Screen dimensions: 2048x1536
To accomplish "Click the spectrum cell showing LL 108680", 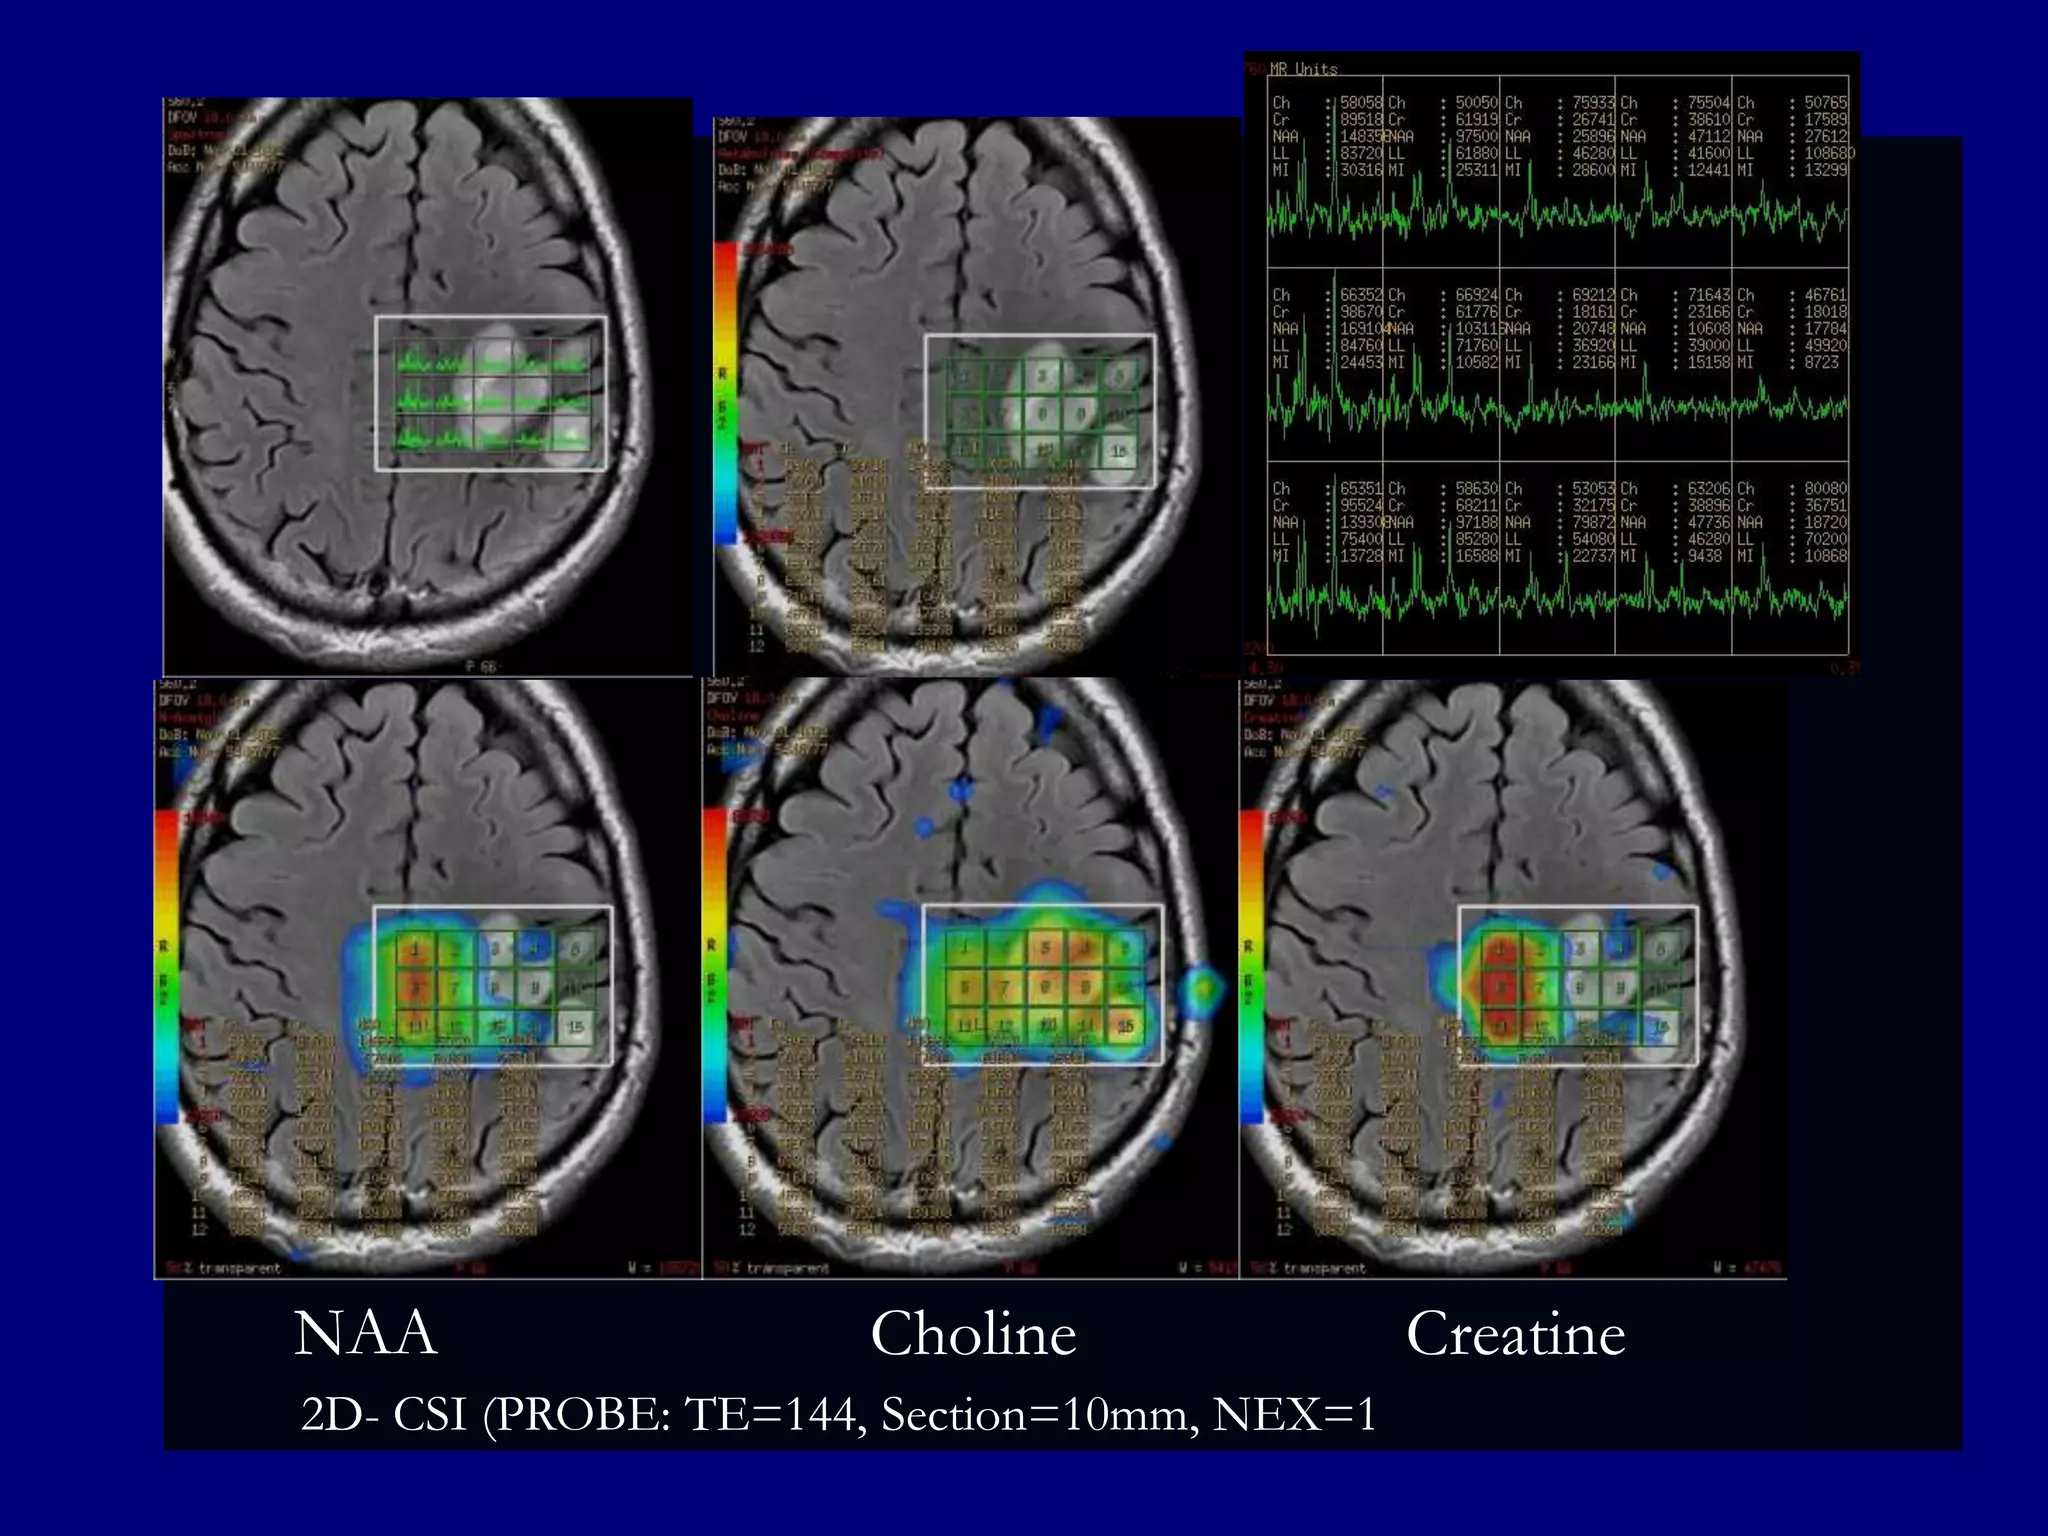I will coord(1790,170).
